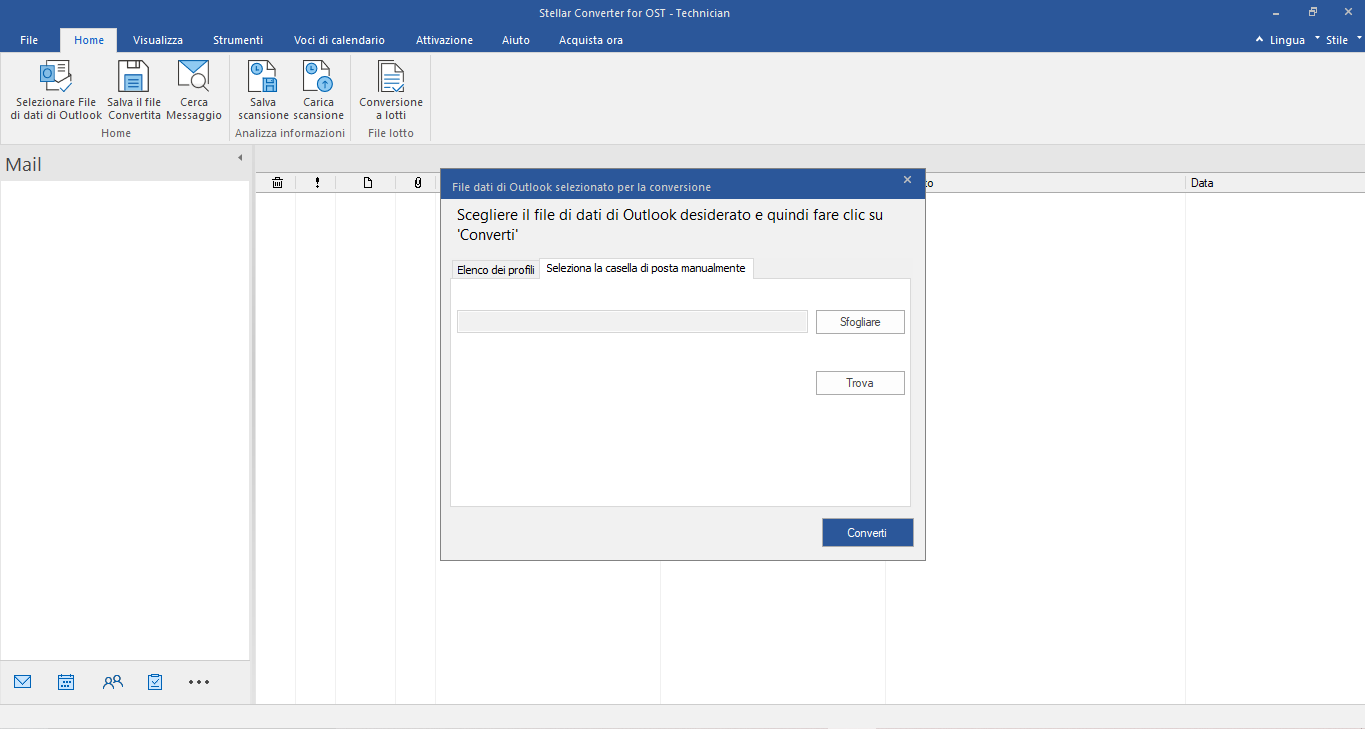Switch to Elenco dei profili tab

[496, 270]
